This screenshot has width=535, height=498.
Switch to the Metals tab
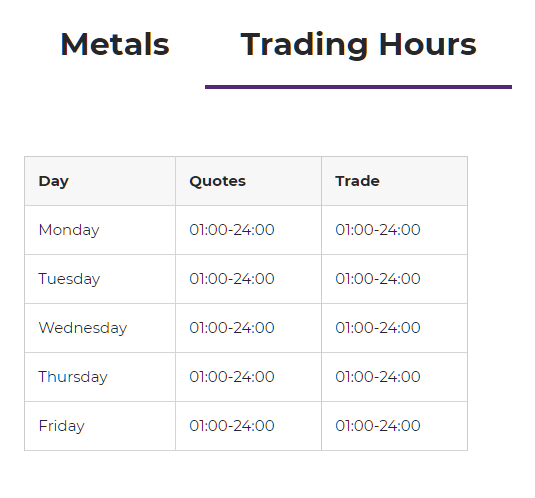click(x=115, y=44)
